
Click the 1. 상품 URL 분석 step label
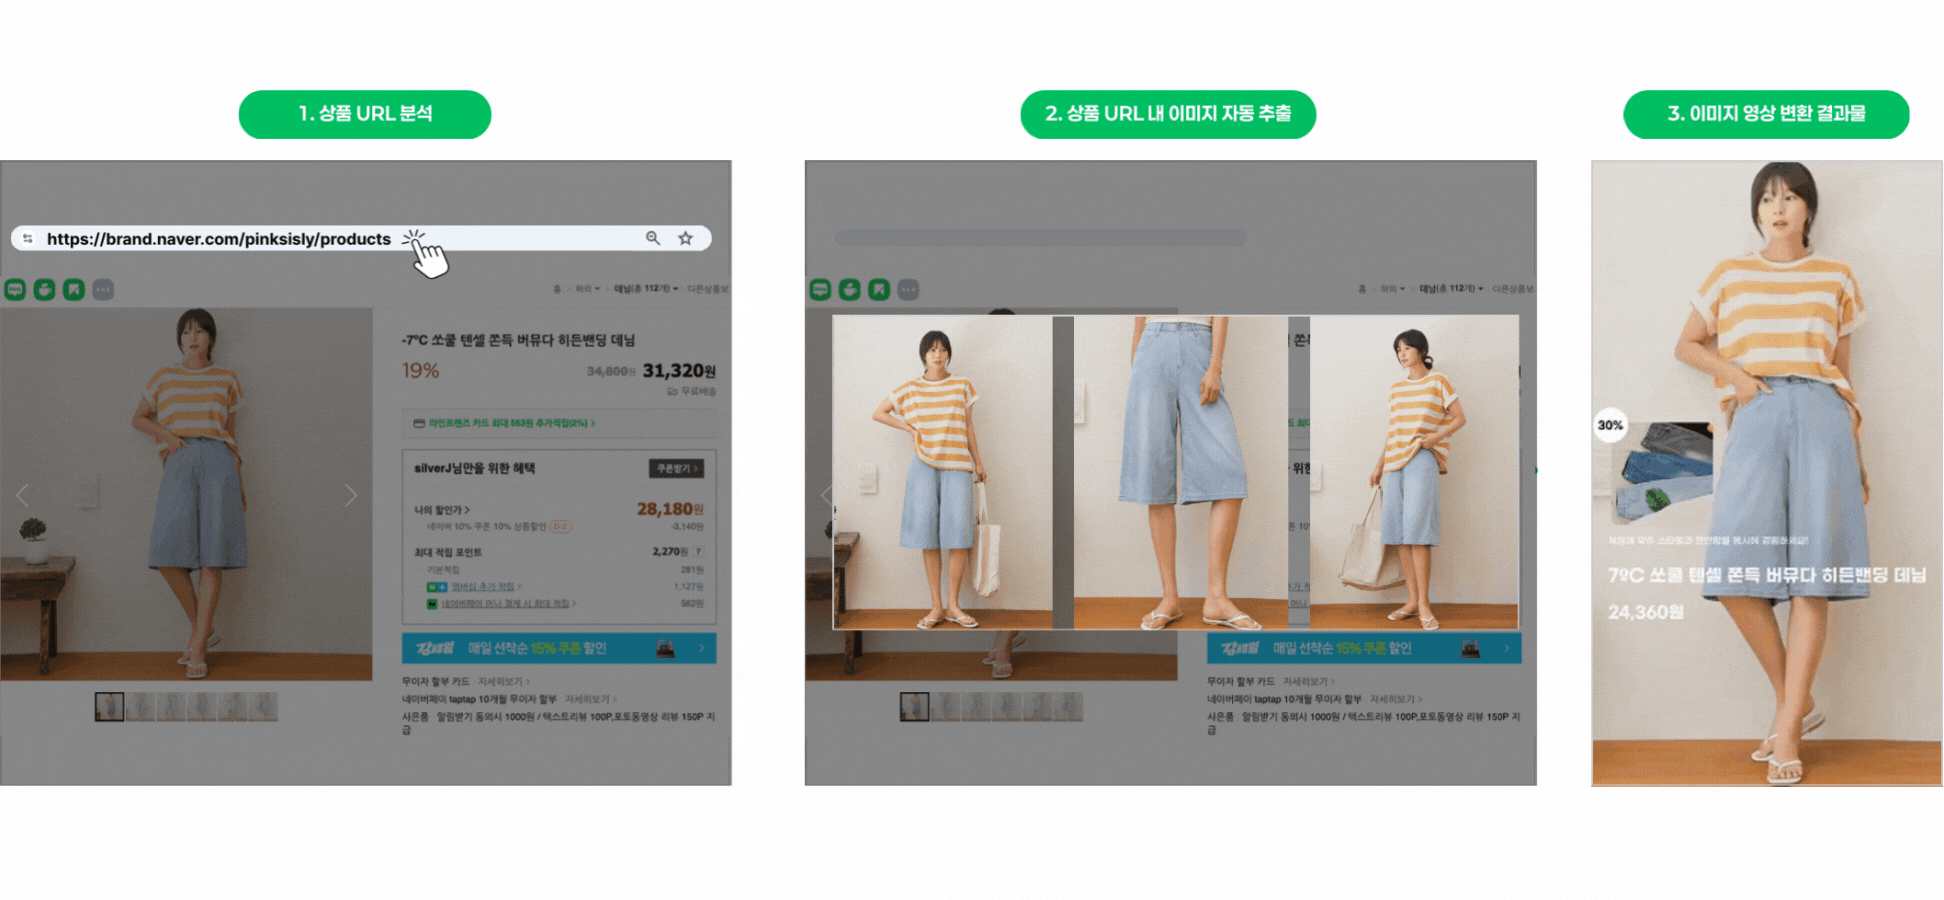coord(365,114)
